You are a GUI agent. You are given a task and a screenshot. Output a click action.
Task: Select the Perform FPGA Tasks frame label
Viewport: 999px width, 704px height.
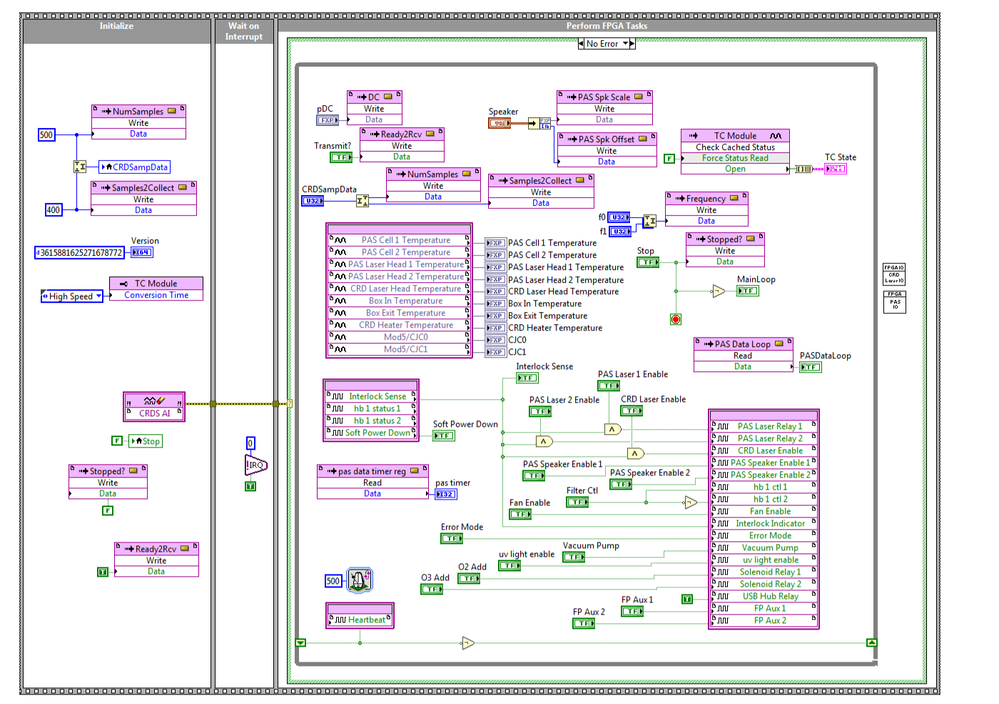coord(607,26)
